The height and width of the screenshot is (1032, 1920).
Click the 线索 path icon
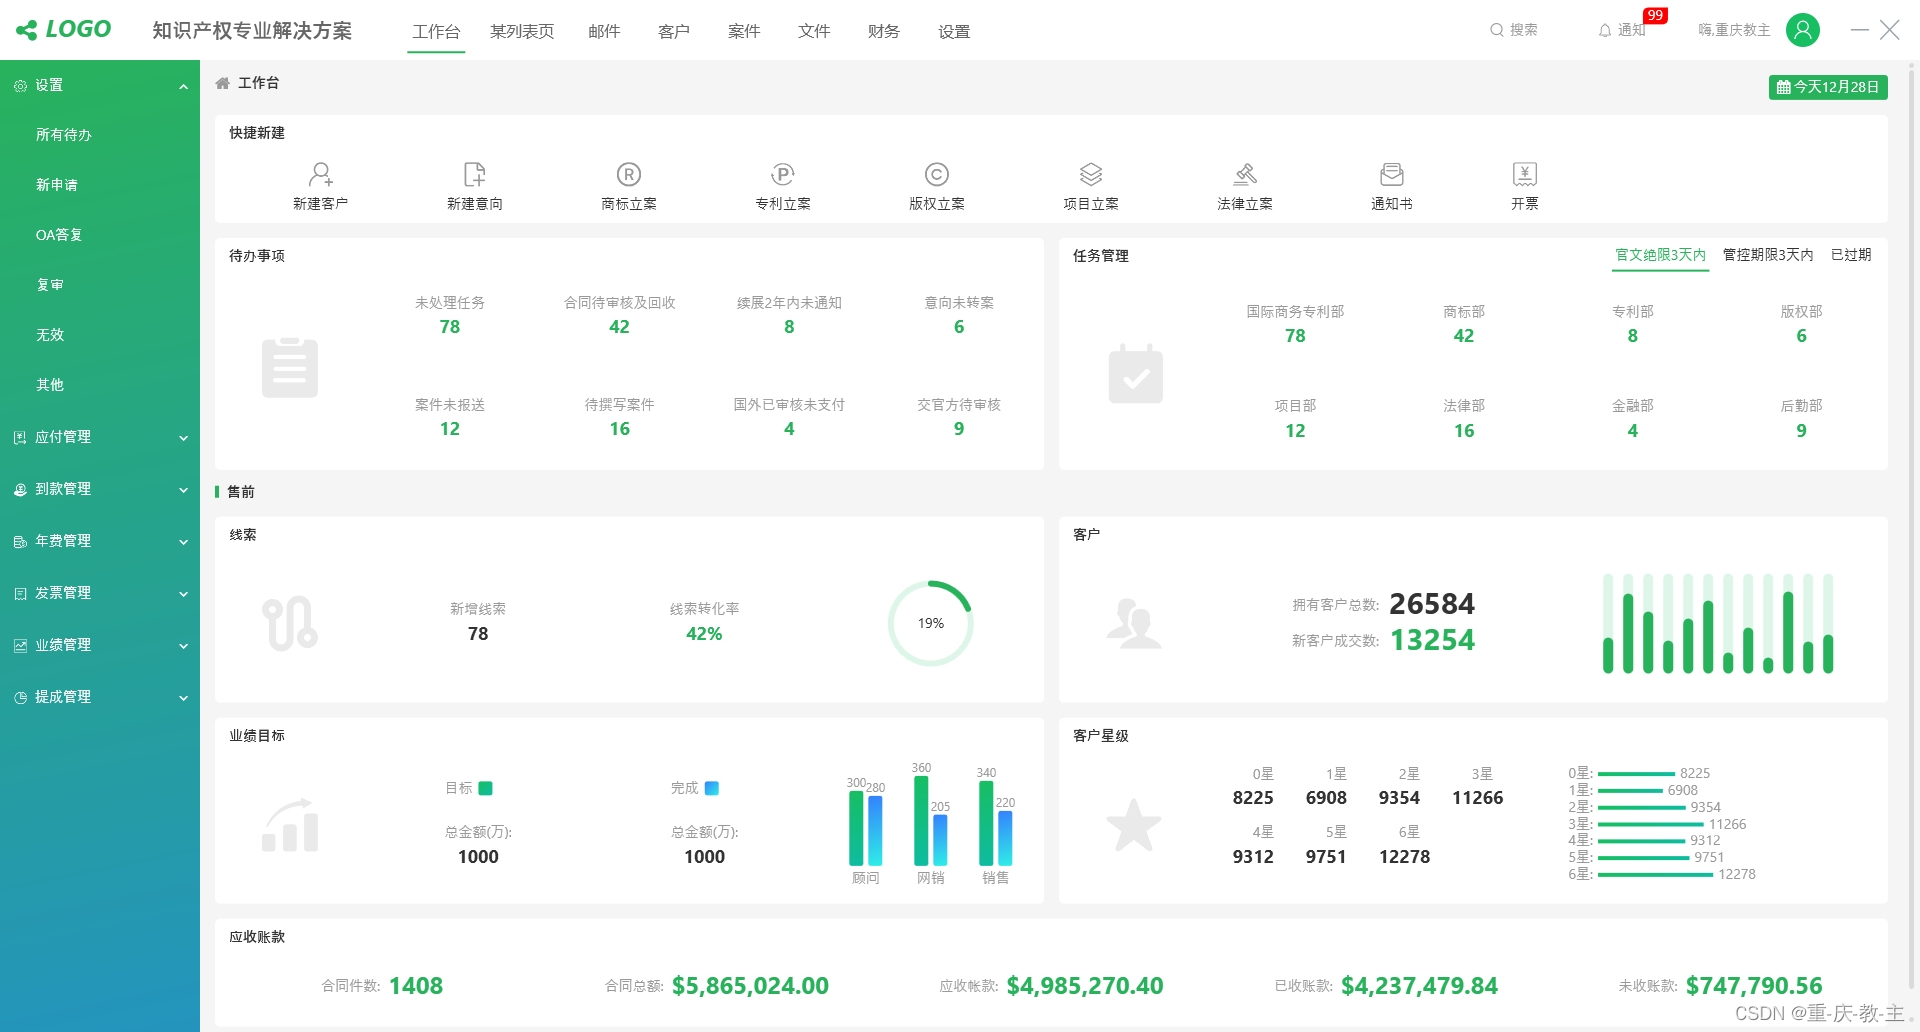290,623
